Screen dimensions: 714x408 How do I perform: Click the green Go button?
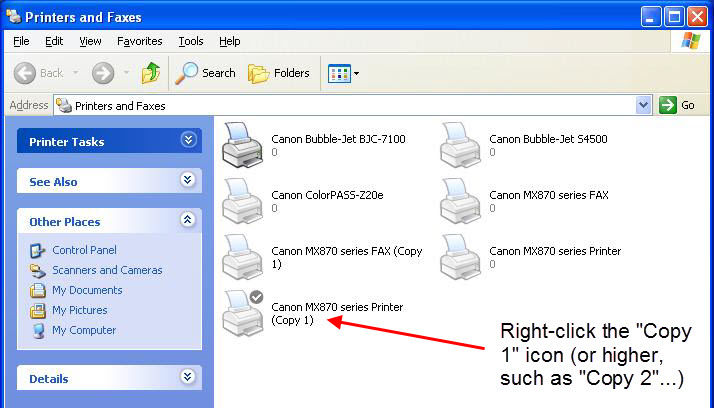click(677, 106)
